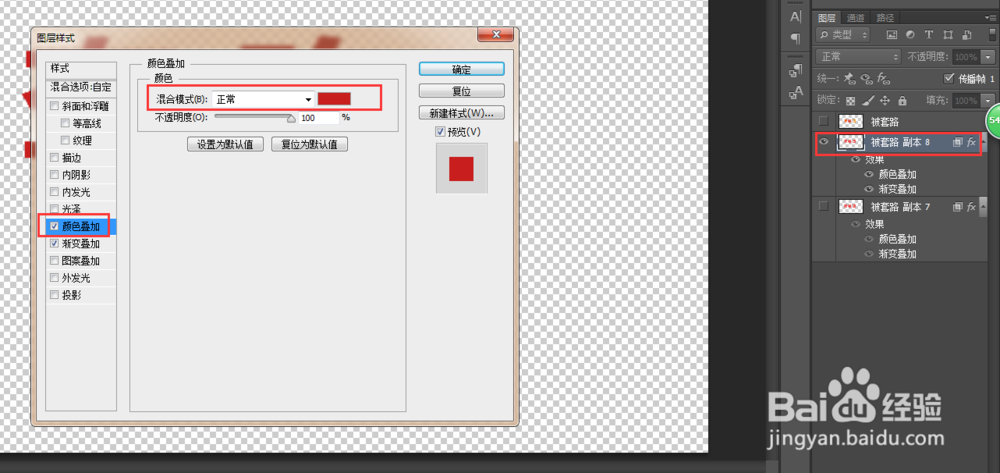Enable 投影 style checkbox

click(x=54, y=295)
